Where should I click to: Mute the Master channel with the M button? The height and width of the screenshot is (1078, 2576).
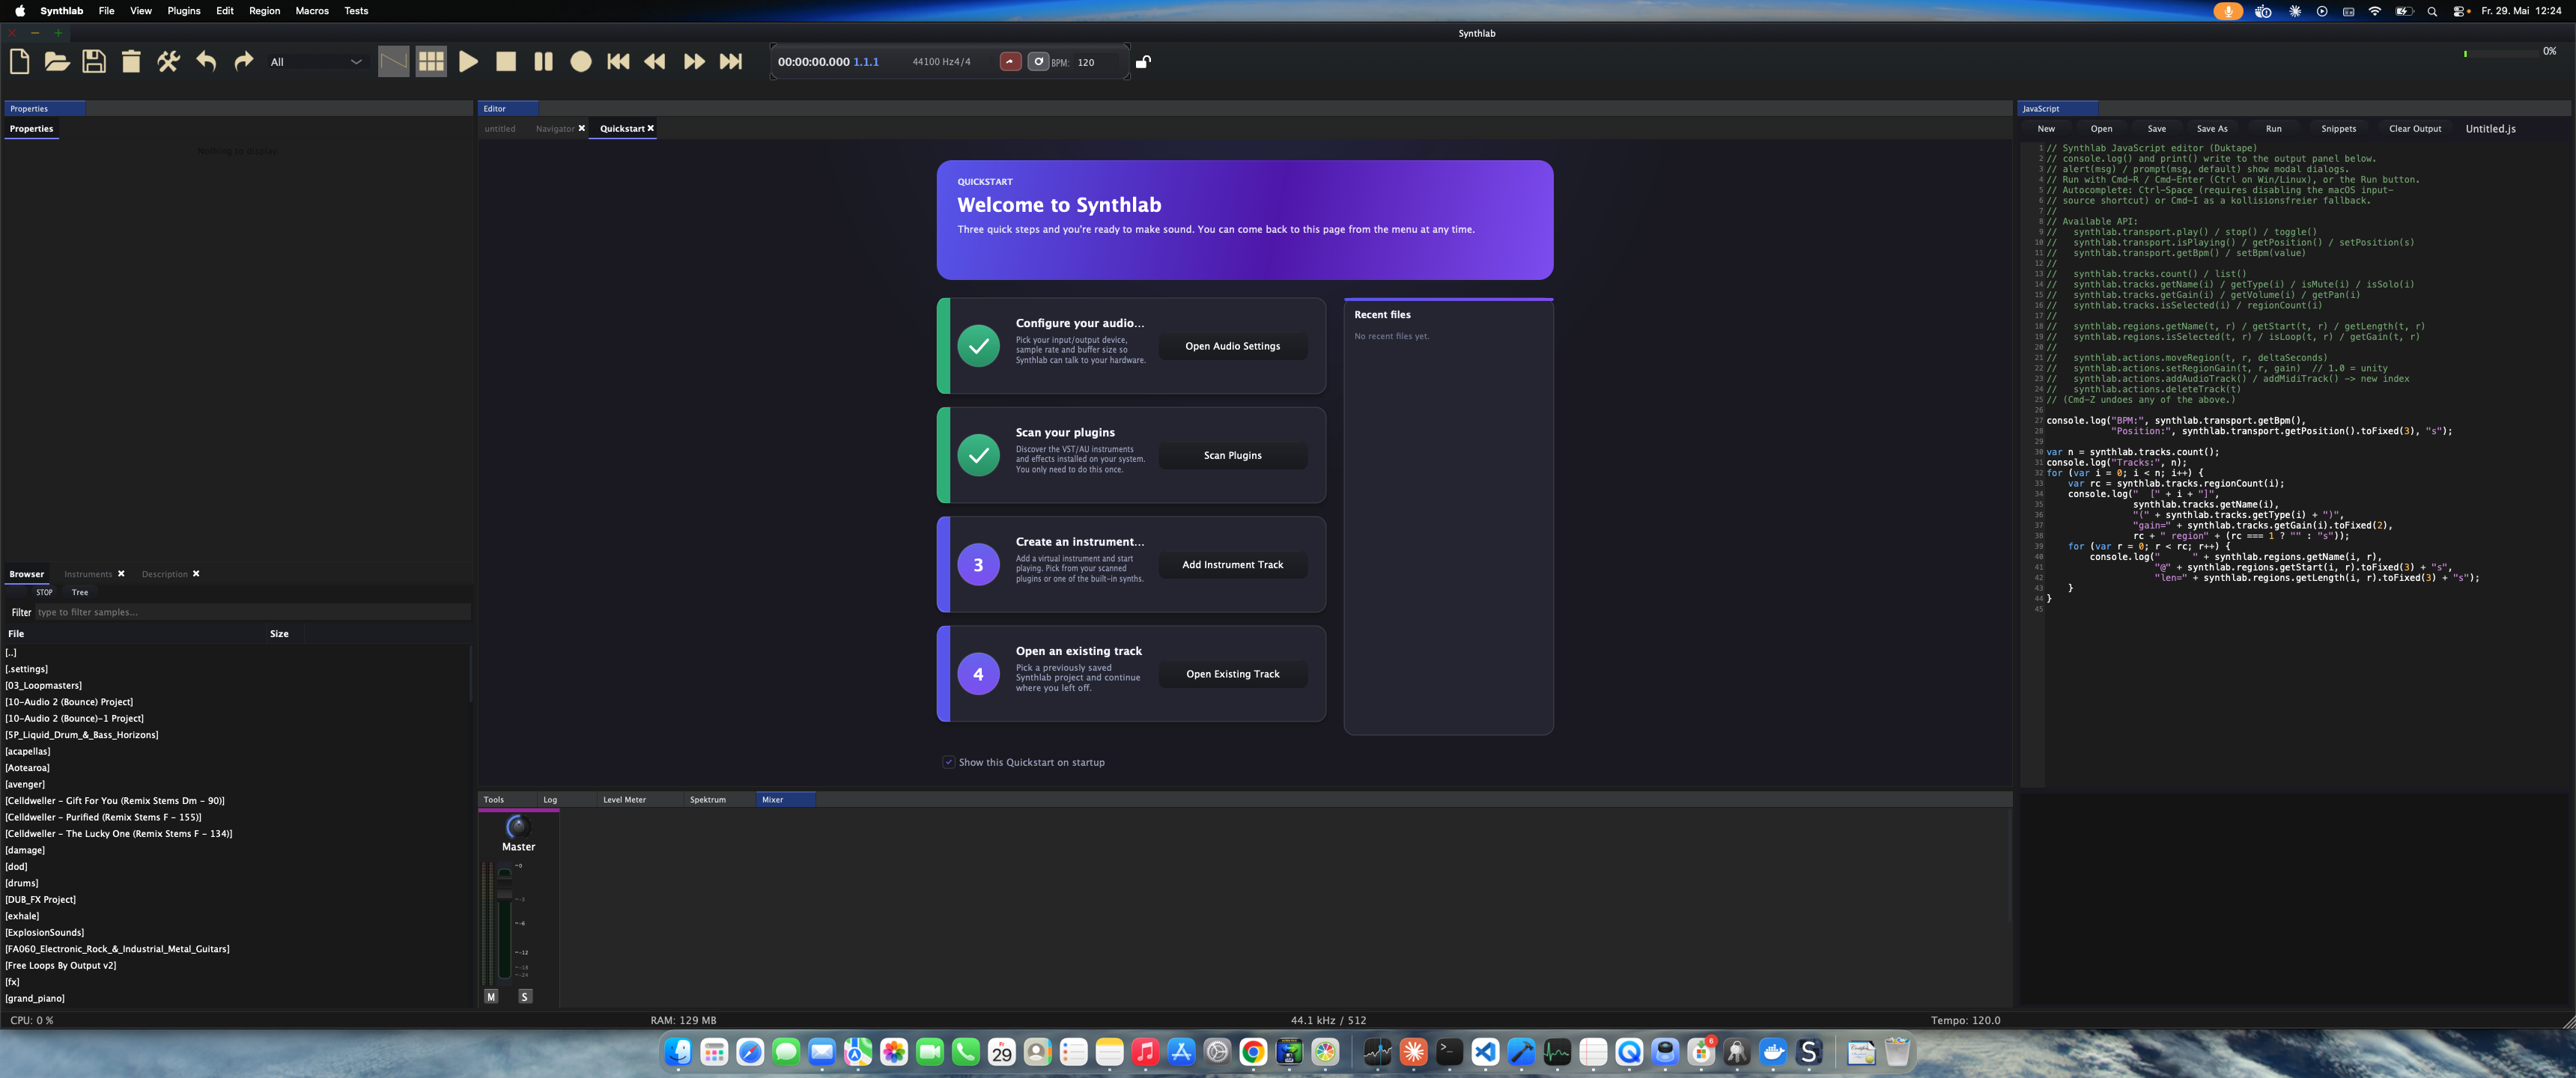[491, 996]
